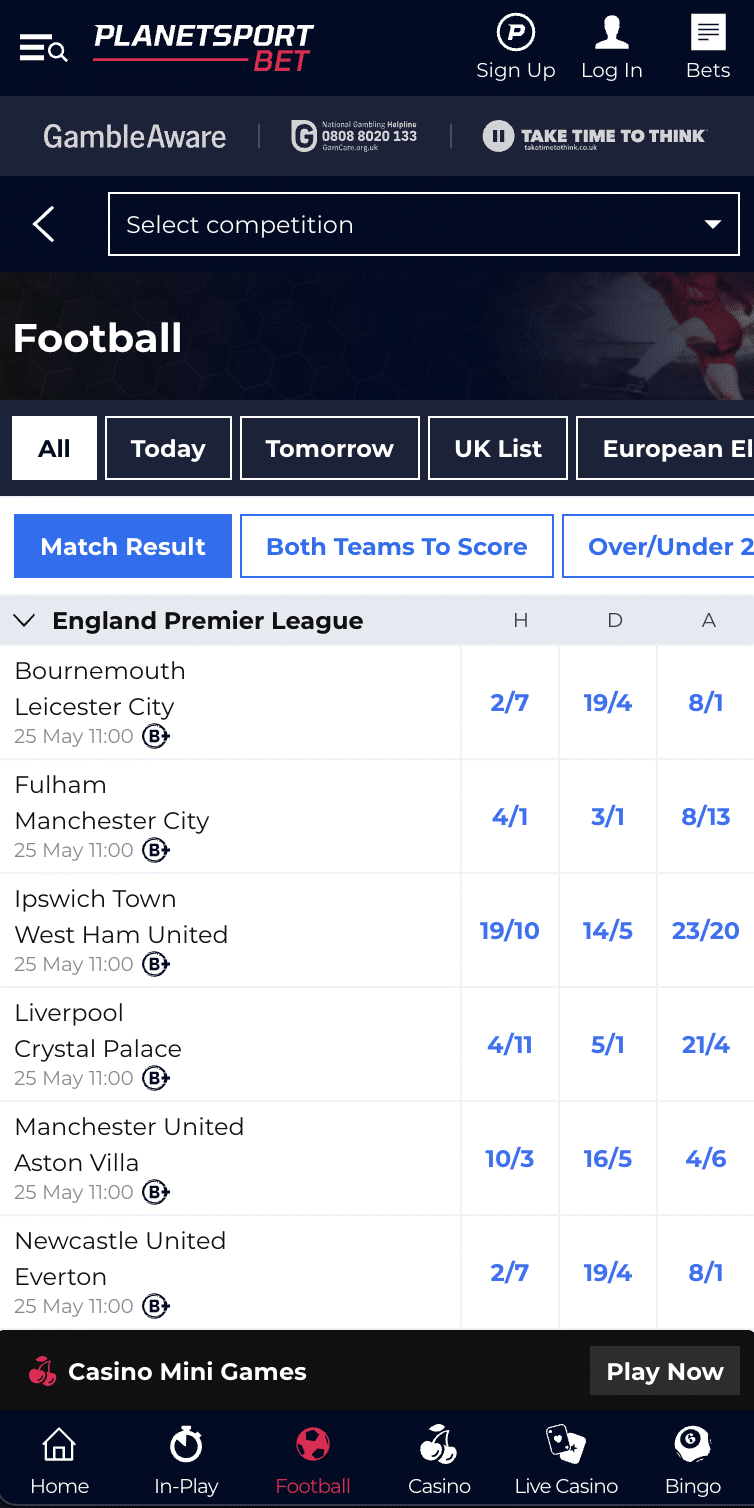Click the Take Time To Think pause icon
Image resolution: width=754 pixels, height=1508 pixels.
point(497,136)
